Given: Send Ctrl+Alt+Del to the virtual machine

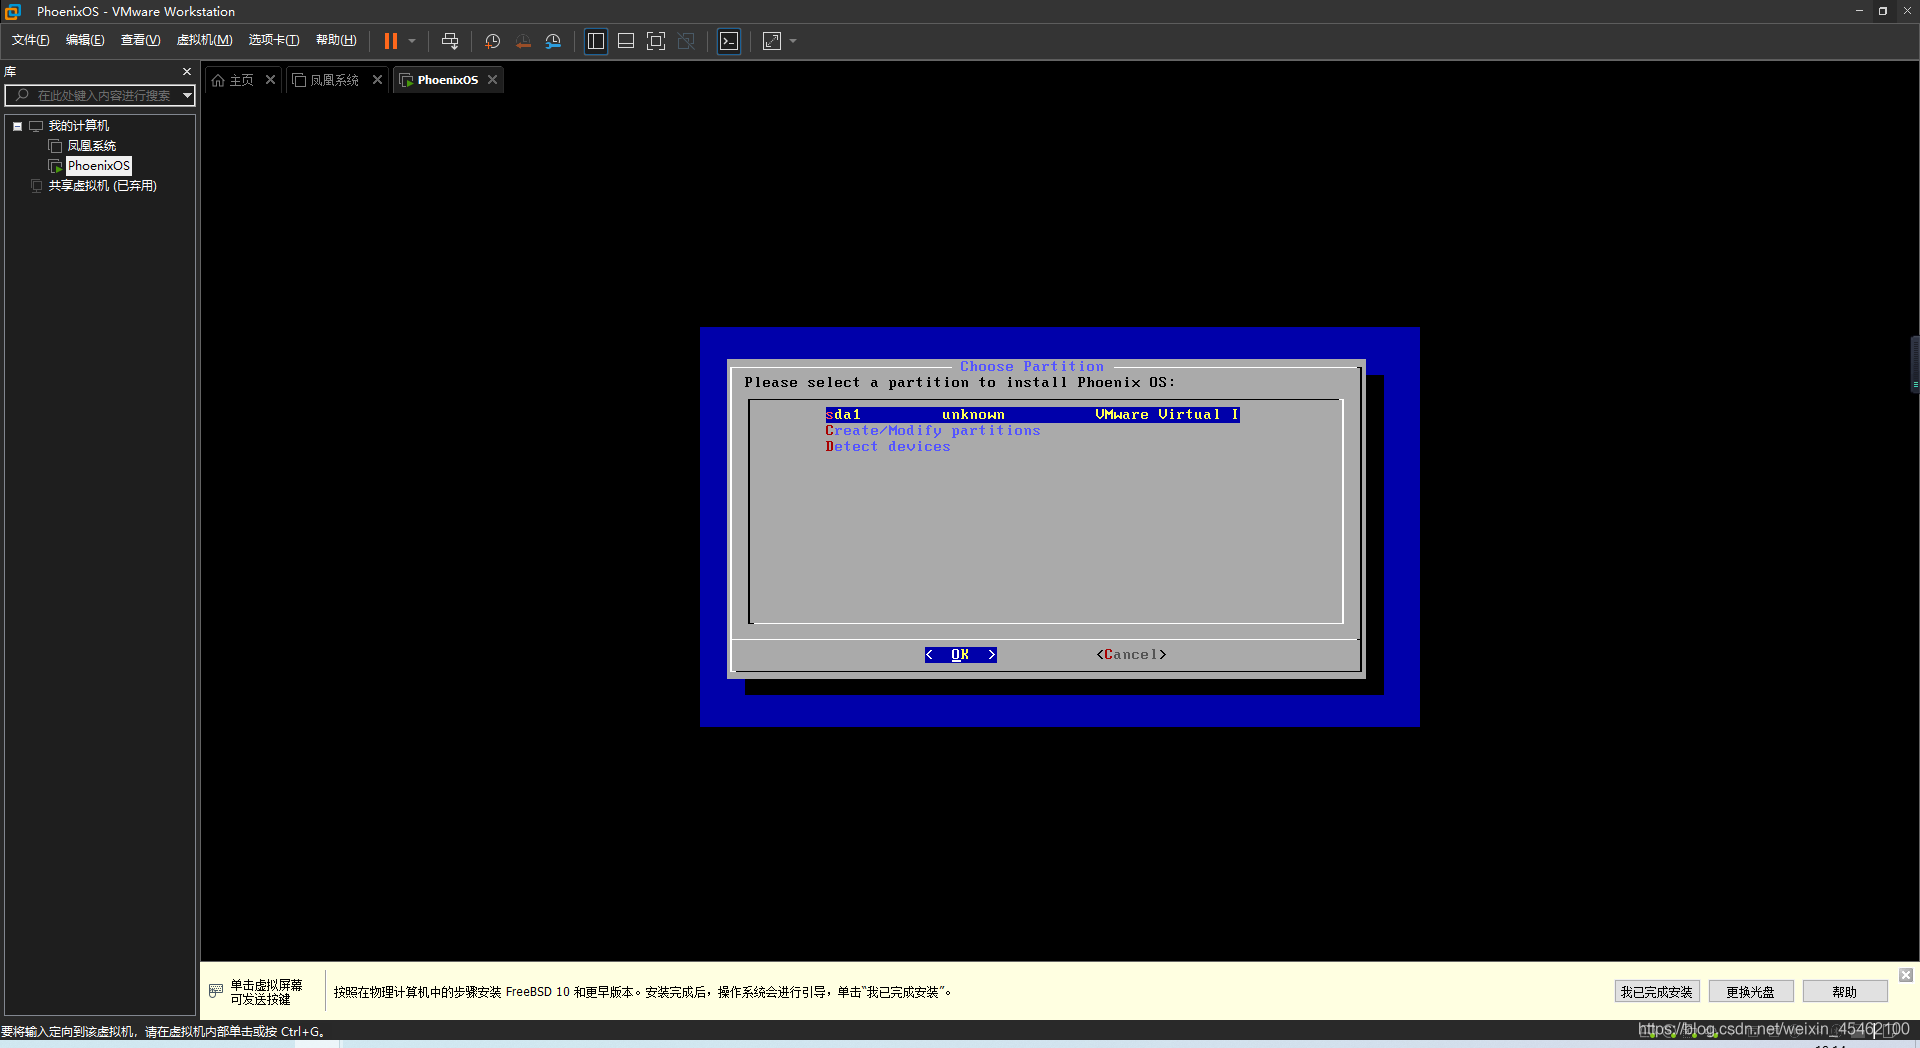Looking at the screenshot, I should (x=450, y=41).
